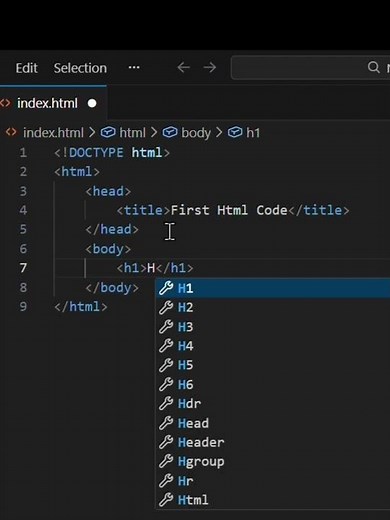Screen dimensions: 390x520
Task: Click the h1 symbol icon in the breadcrumb
Action: [x=235, y=132]
